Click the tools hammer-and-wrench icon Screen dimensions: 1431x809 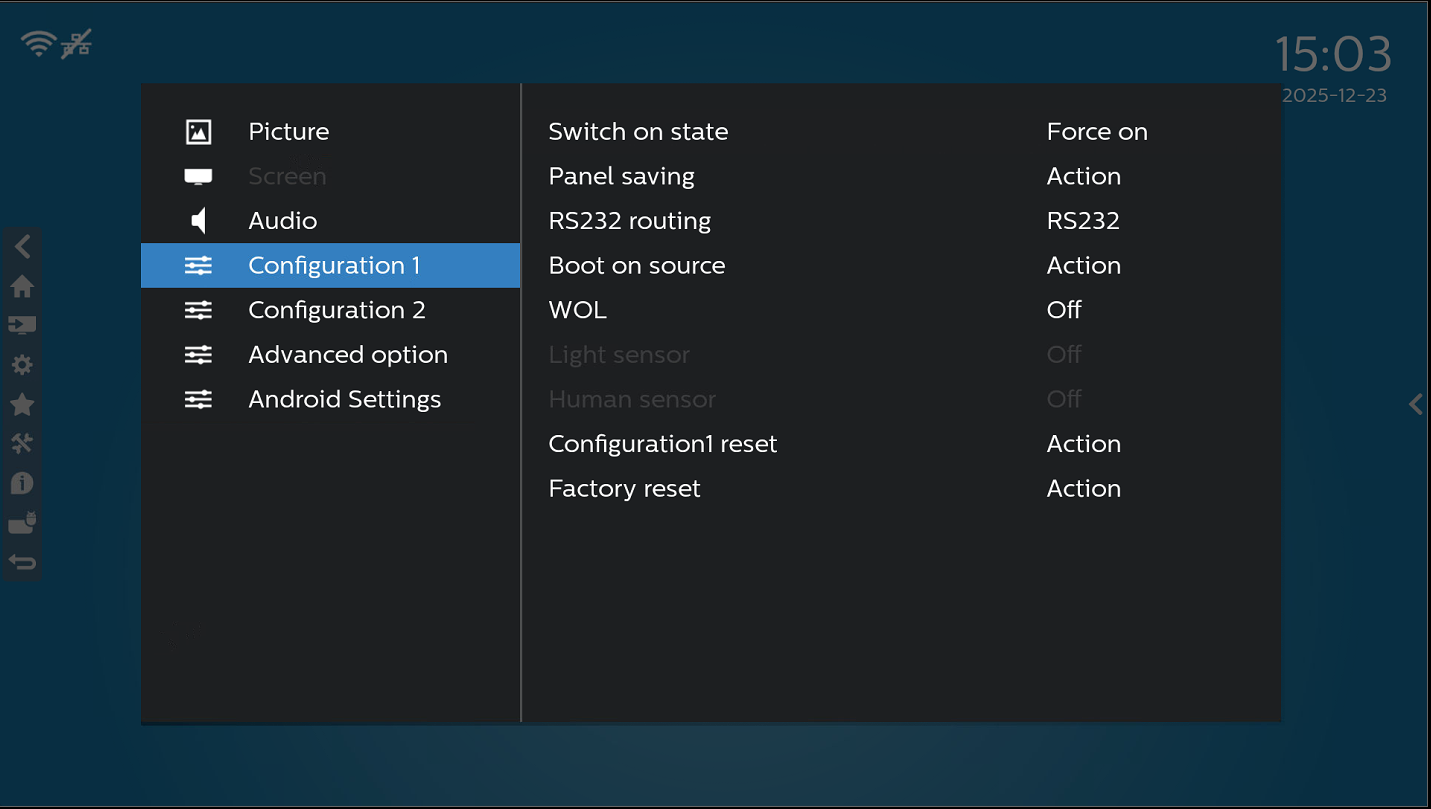22,444
